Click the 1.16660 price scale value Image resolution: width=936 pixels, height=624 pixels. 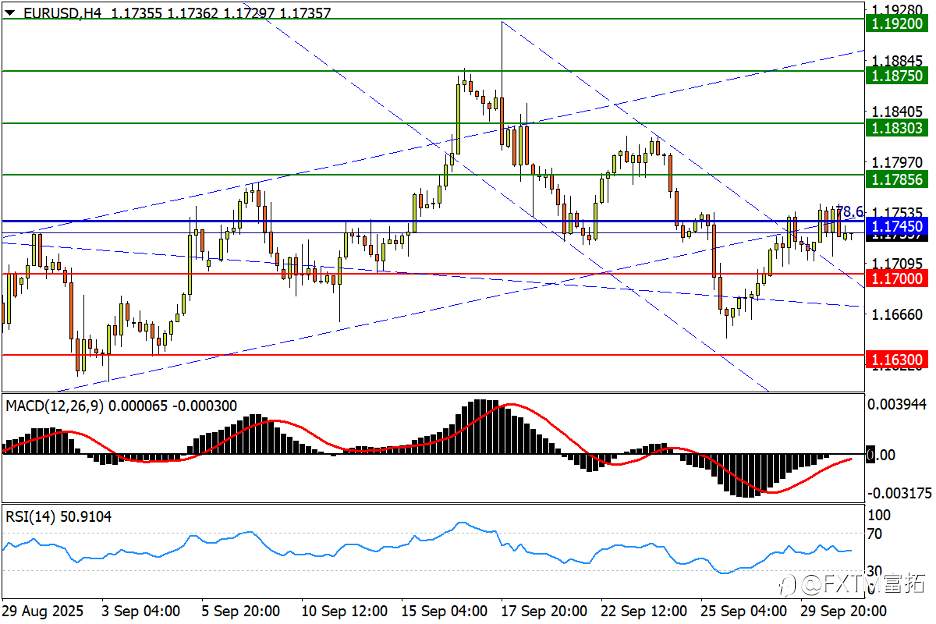[x=897, y=315]
